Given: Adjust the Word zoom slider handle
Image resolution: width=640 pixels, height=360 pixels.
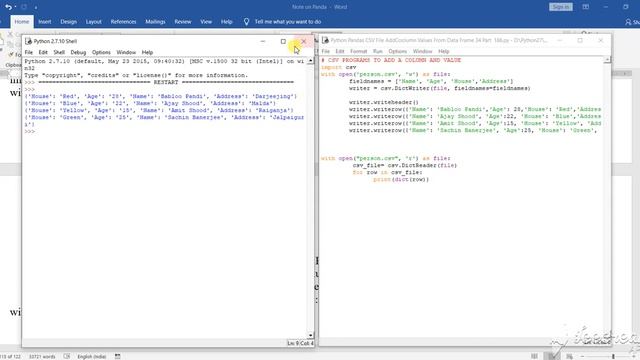Looking at the screenshot, I should (613, 356).
